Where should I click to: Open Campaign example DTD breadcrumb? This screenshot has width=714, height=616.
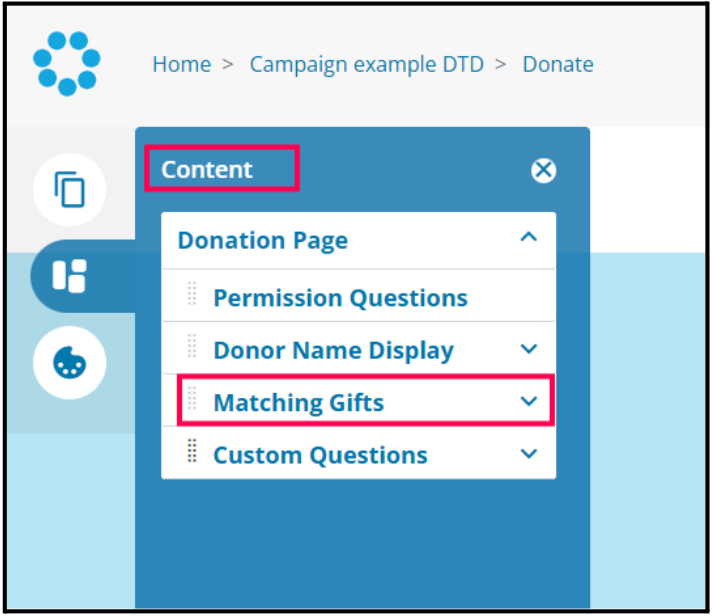[366, 64]
